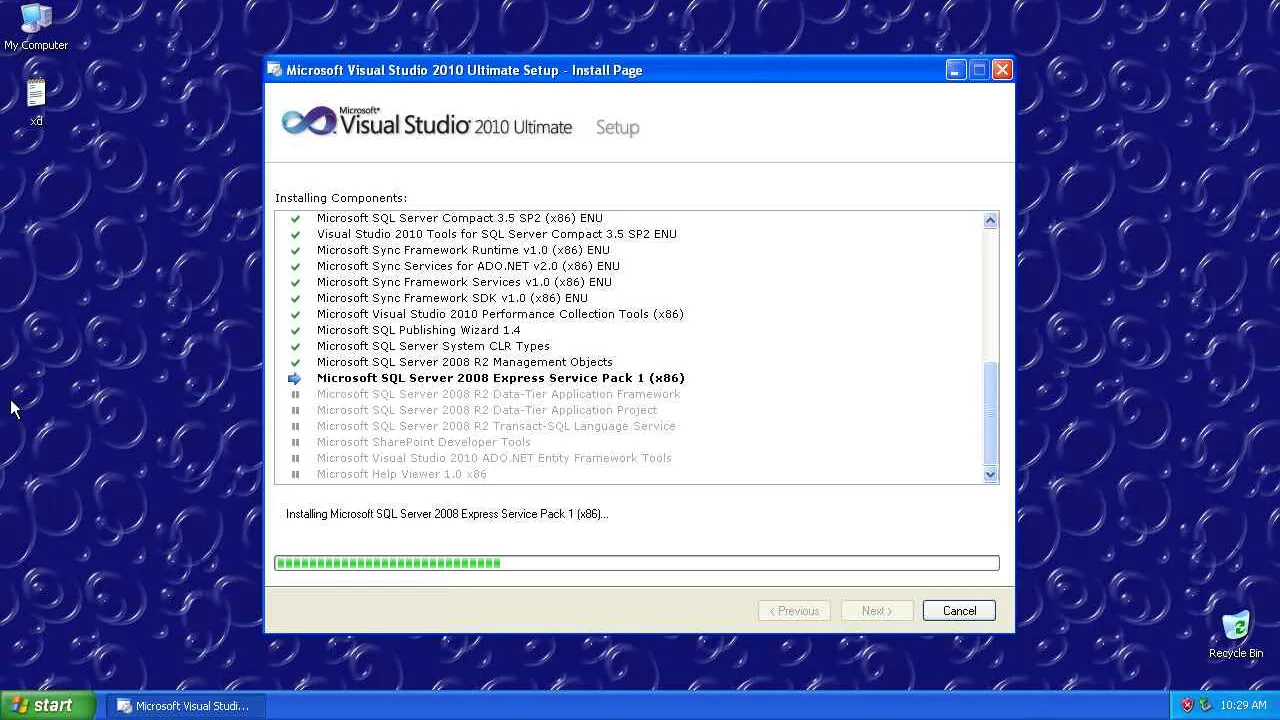This screenshot has width=1280, height=720.
Task: Click the Cancel button in setup
Action: pyautogui.click(x=959, y=611)
